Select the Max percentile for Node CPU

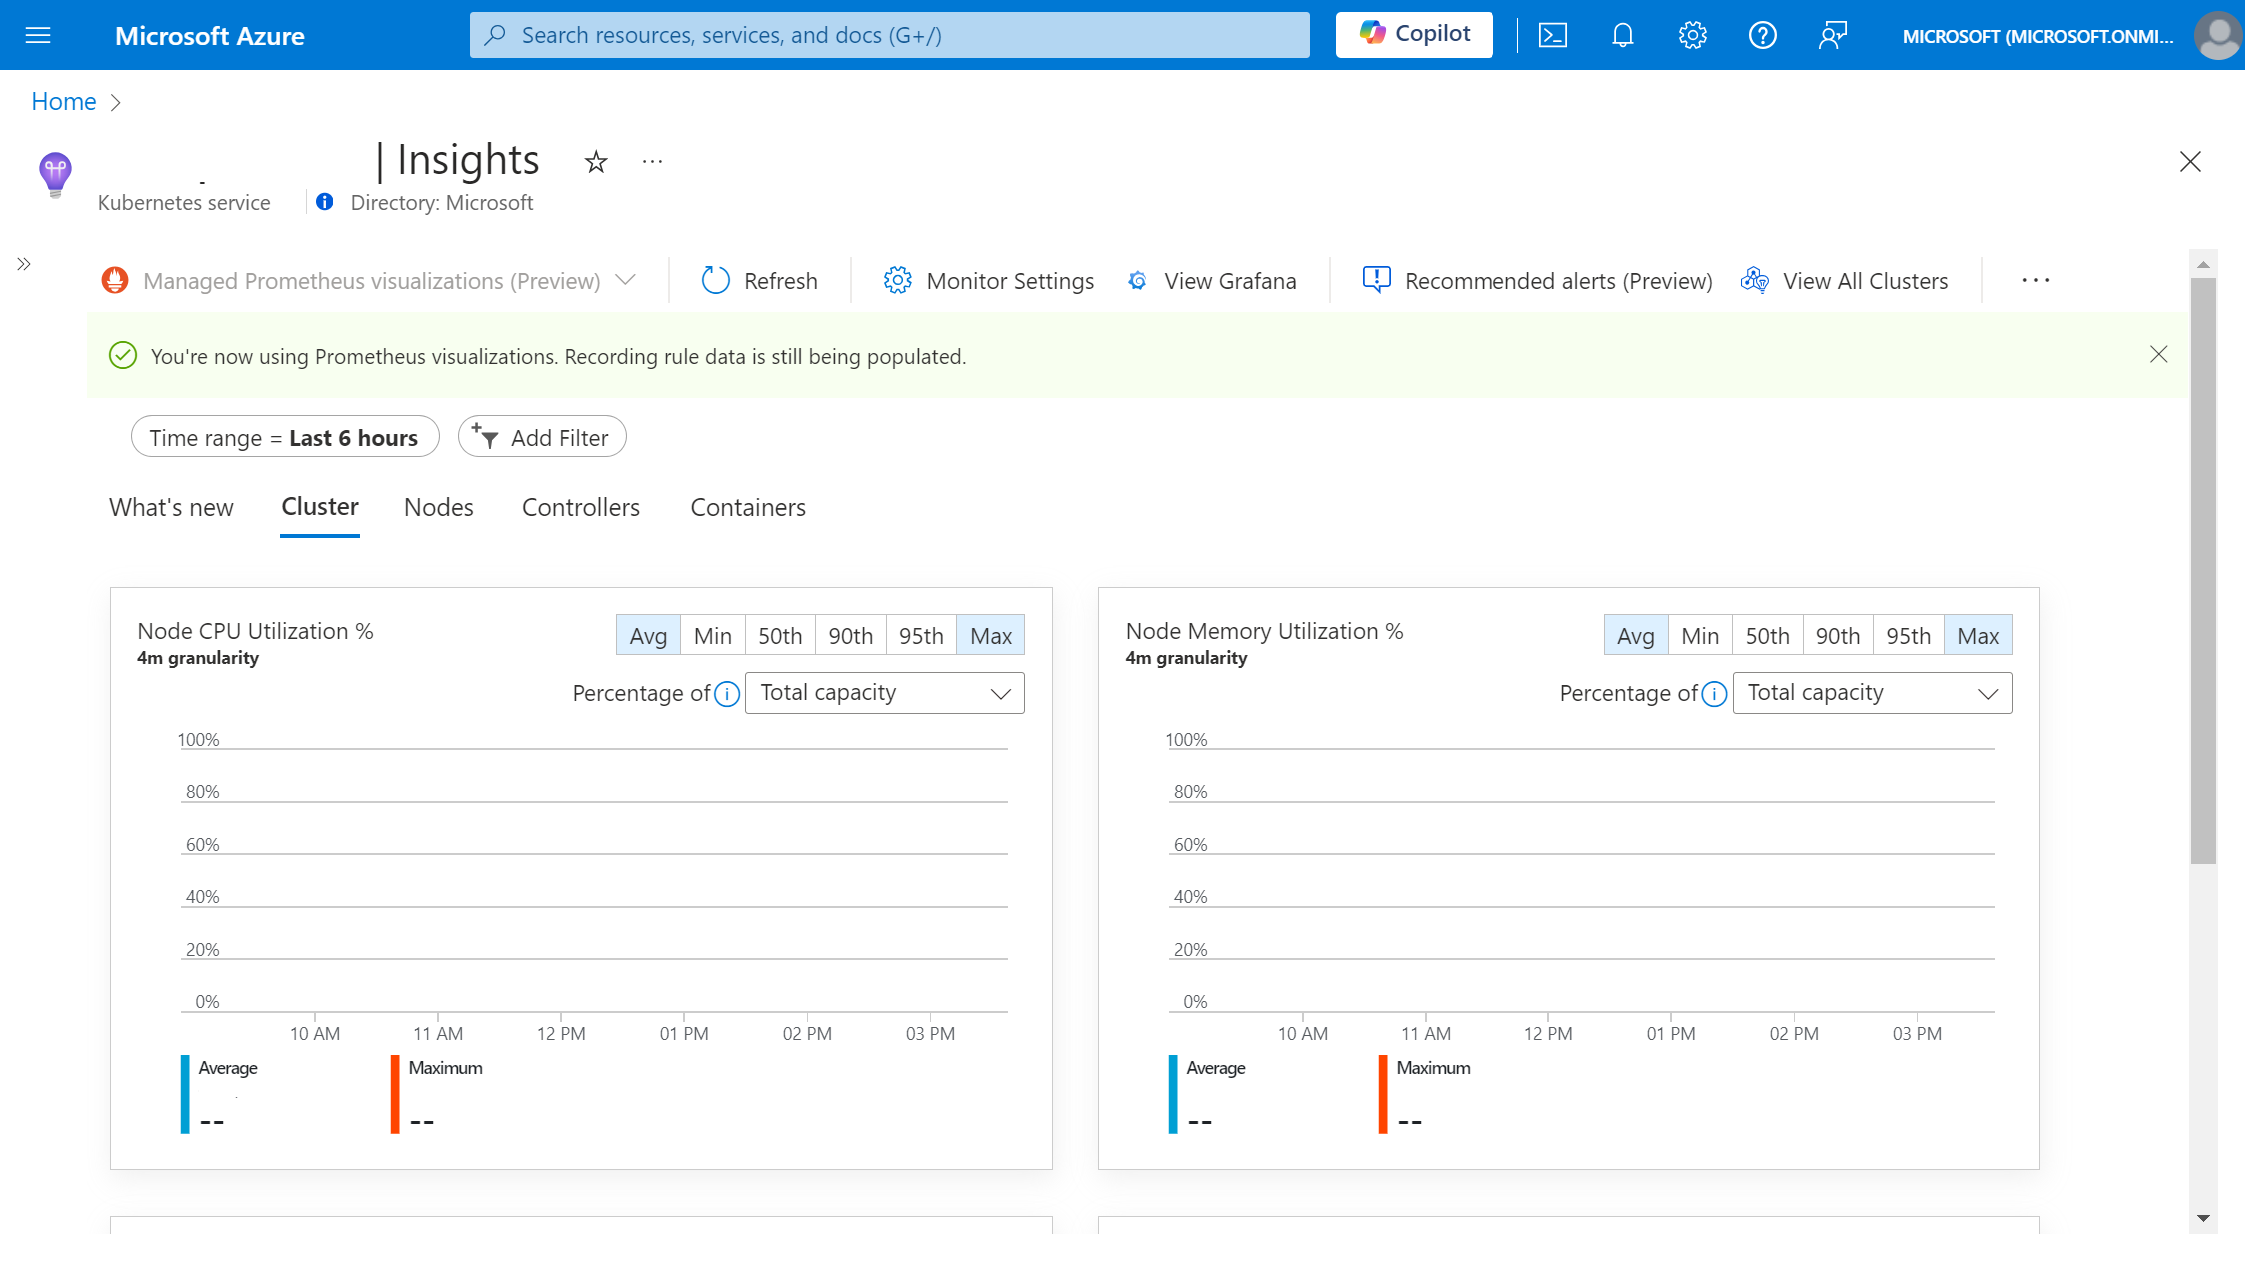click(x=988, y=634)
